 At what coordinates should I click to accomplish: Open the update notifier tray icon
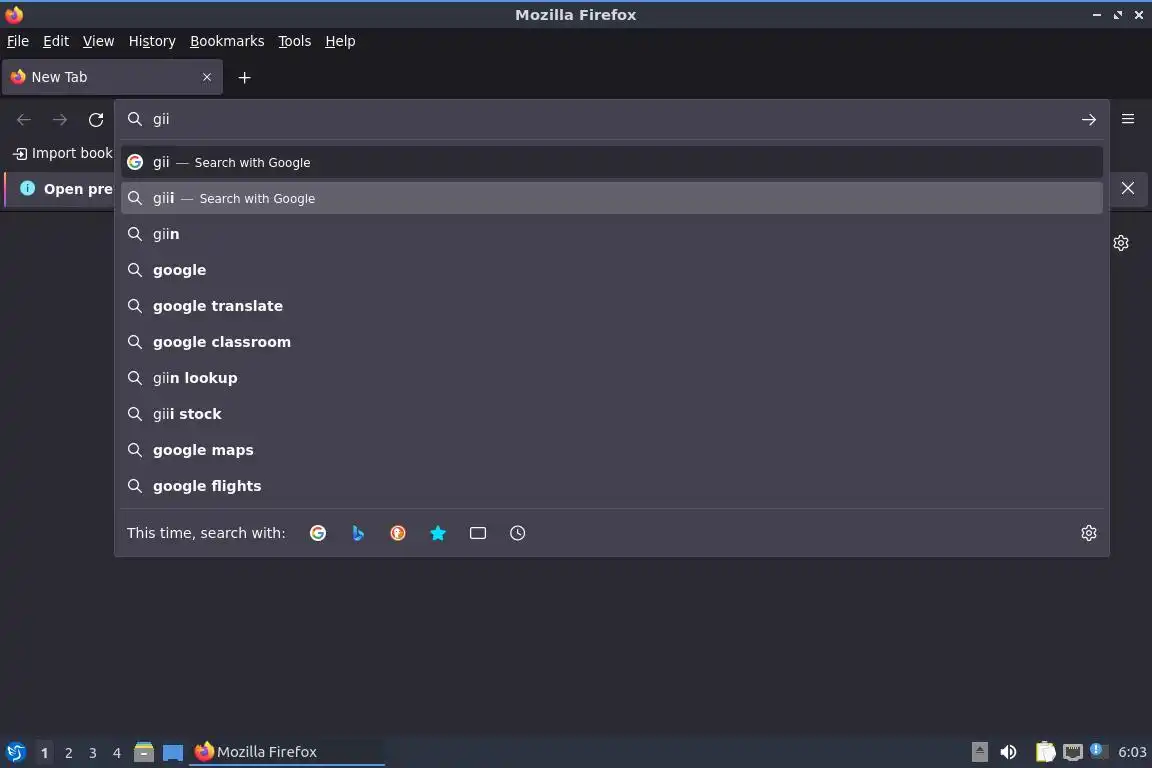tap(1097, 750)
